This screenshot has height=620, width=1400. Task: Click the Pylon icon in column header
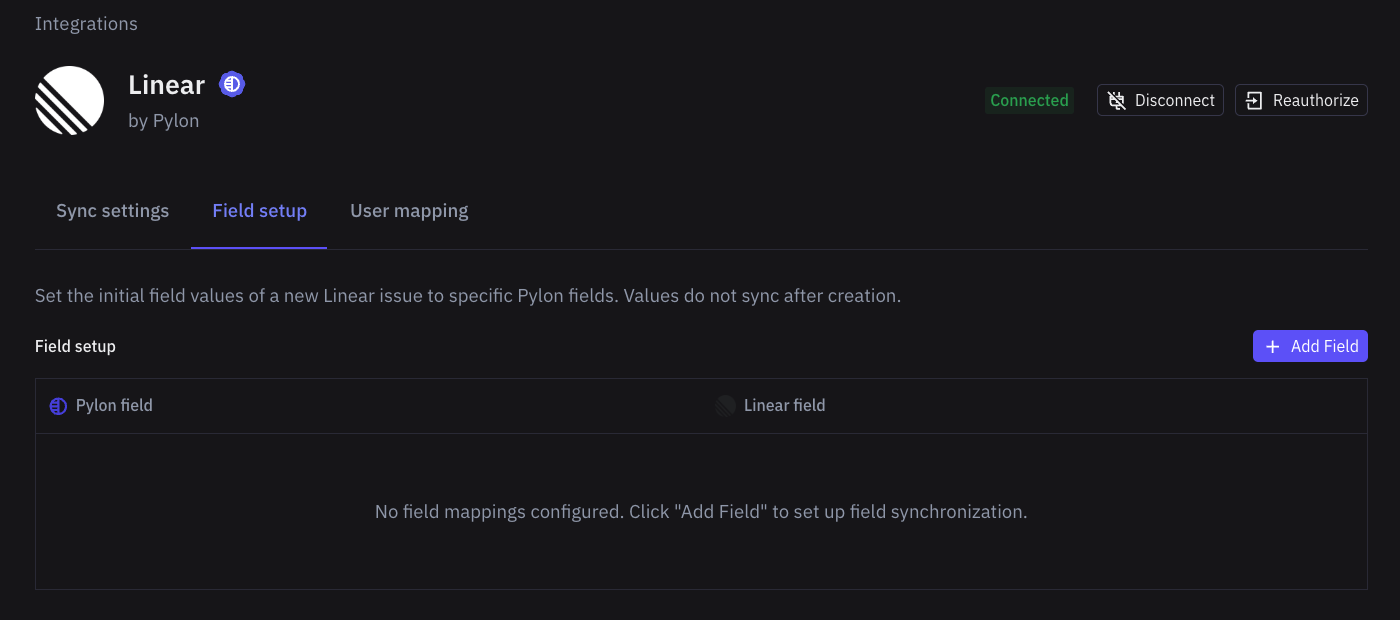click(58, 406)
